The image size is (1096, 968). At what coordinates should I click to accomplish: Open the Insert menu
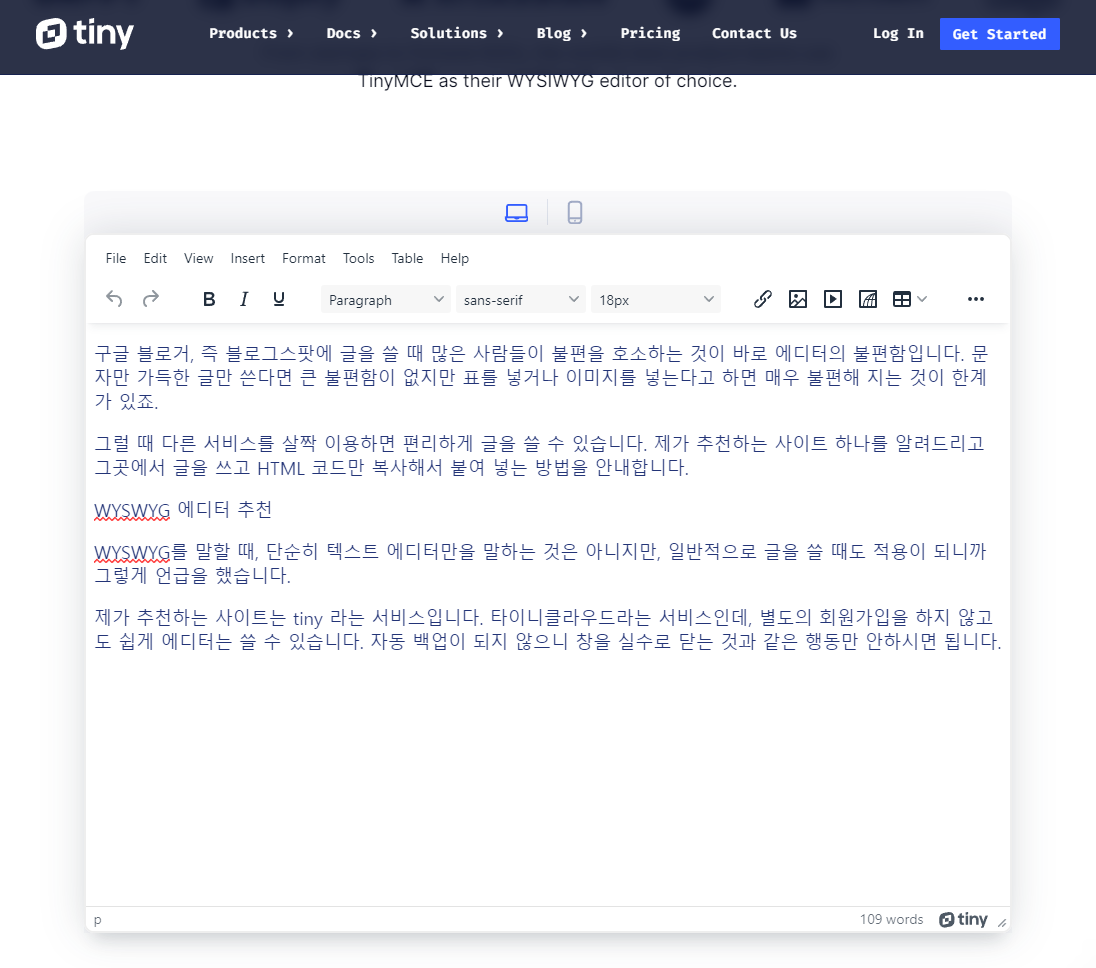click(x=247, y=259)
